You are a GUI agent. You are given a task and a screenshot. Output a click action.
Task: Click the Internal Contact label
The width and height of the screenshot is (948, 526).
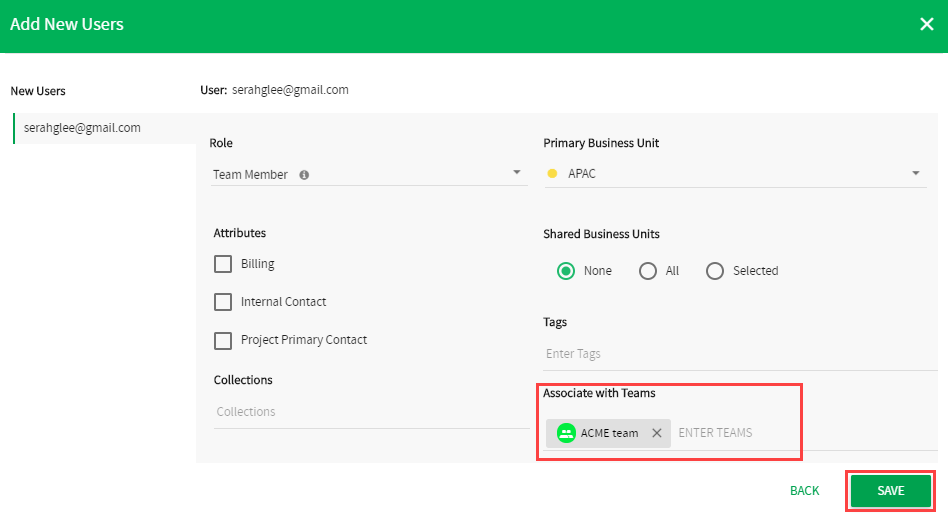tap(283, 302)
